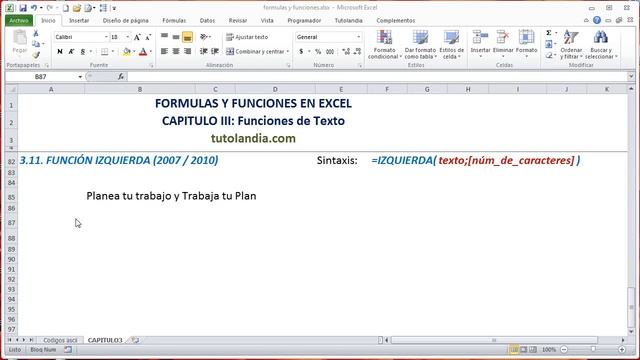
Task: Toggle Italic (K) formatting
Action: click(71, 51)
